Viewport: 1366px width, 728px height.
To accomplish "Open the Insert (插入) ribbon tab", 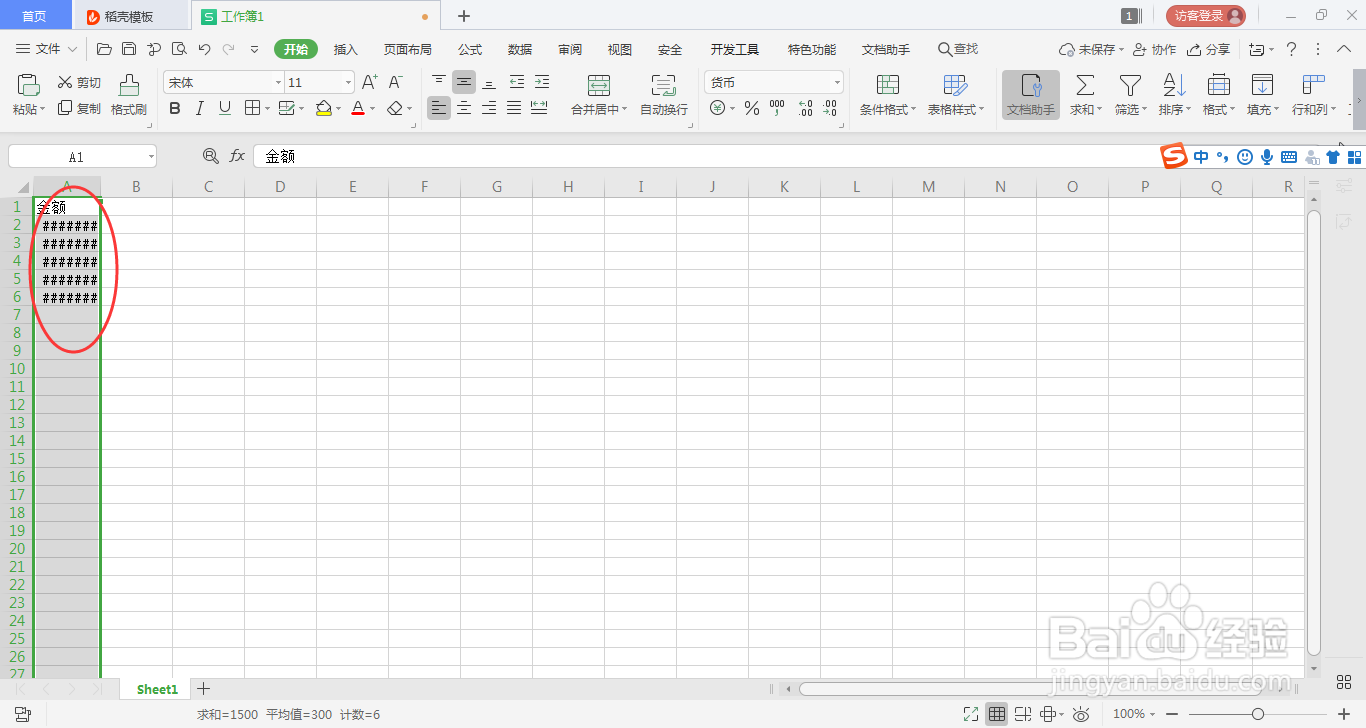I will tap(345, 49).
